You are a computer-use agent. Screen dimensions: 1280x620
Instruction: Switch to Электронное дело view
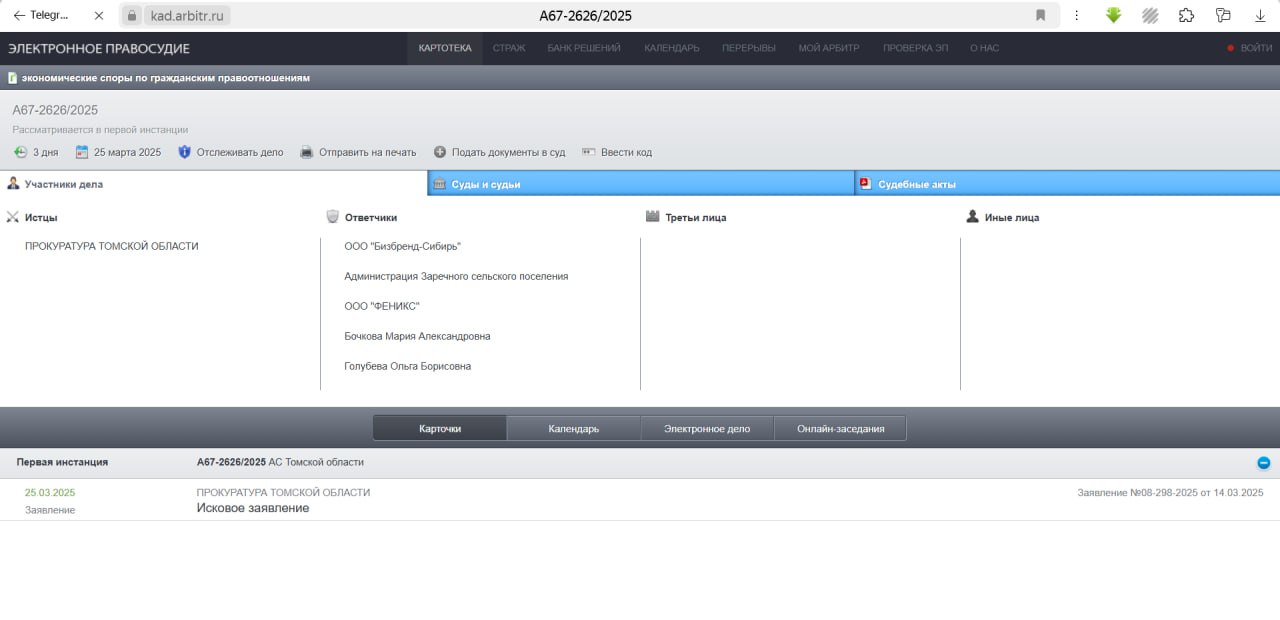click(706, 428)
